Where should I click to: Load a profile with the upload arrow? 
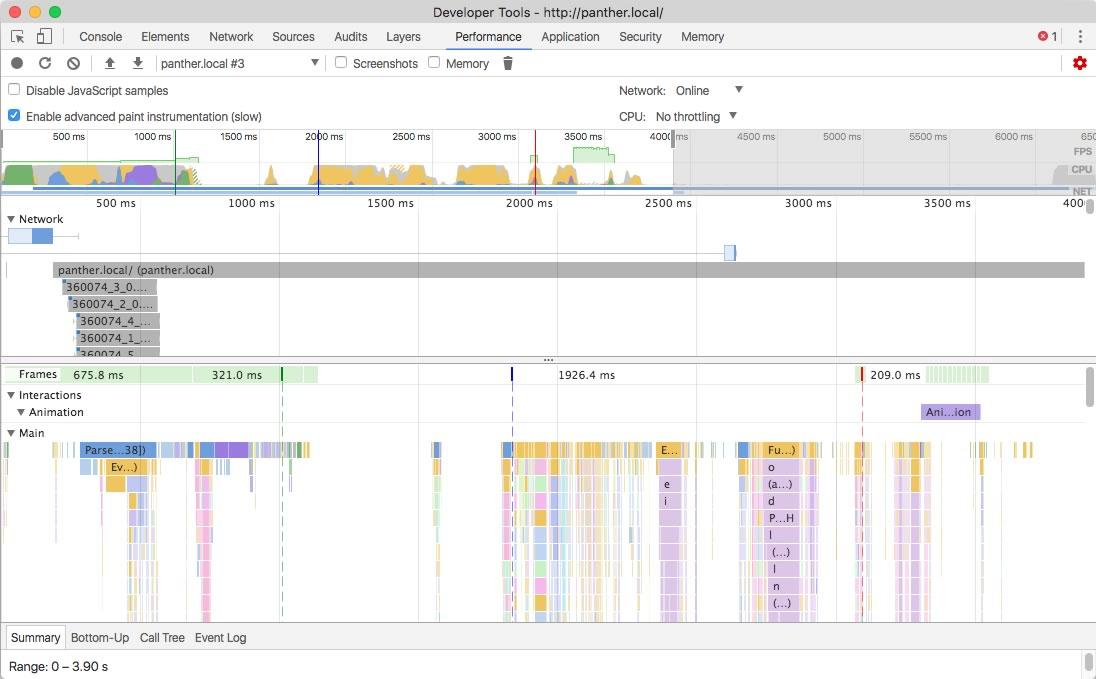[110, 63]
